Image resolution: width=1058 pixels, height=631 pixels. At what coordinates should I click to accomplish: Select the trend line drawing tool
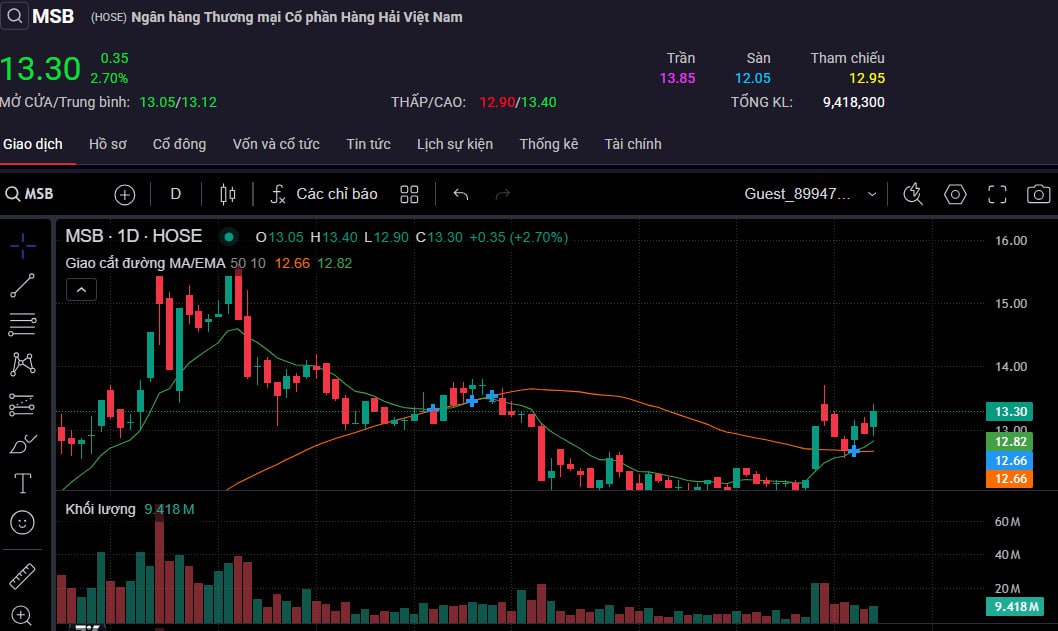(22, 285)
